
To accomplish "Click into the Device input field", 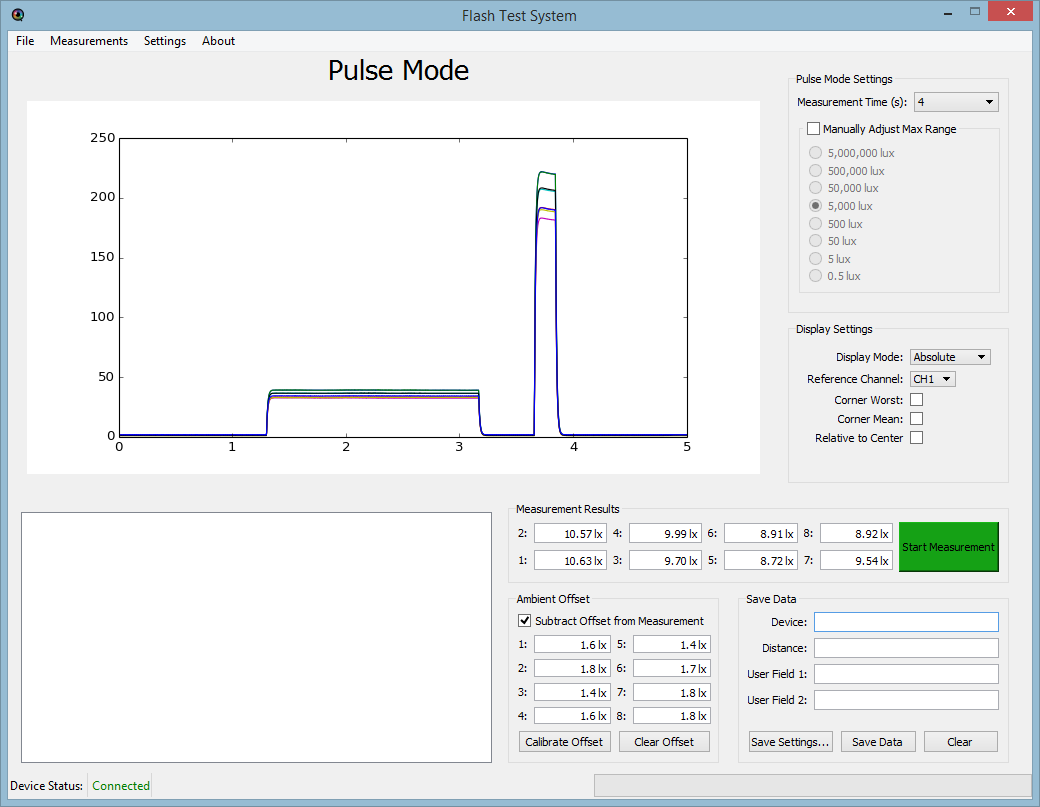I will coord(906,622).
